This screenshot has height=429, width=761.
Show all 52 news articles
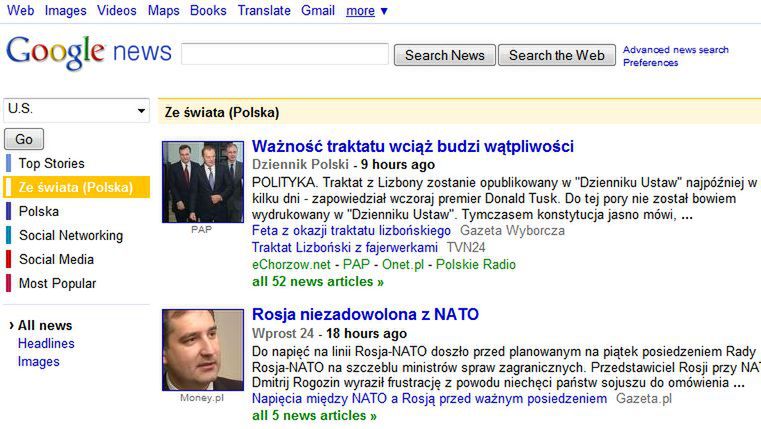tap(314, 282)
